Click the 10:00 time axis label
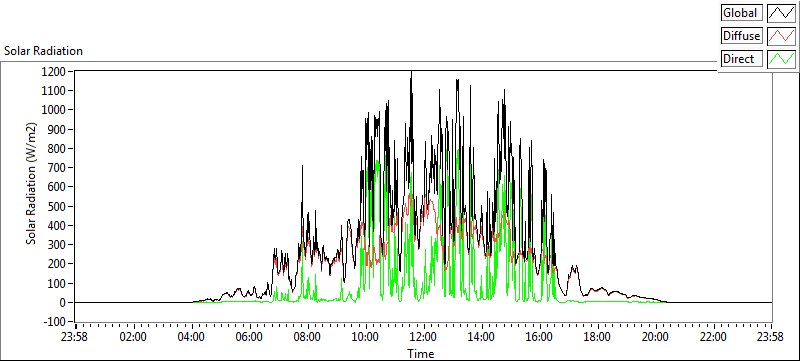 pyautogui.click(x=366, y=338)
